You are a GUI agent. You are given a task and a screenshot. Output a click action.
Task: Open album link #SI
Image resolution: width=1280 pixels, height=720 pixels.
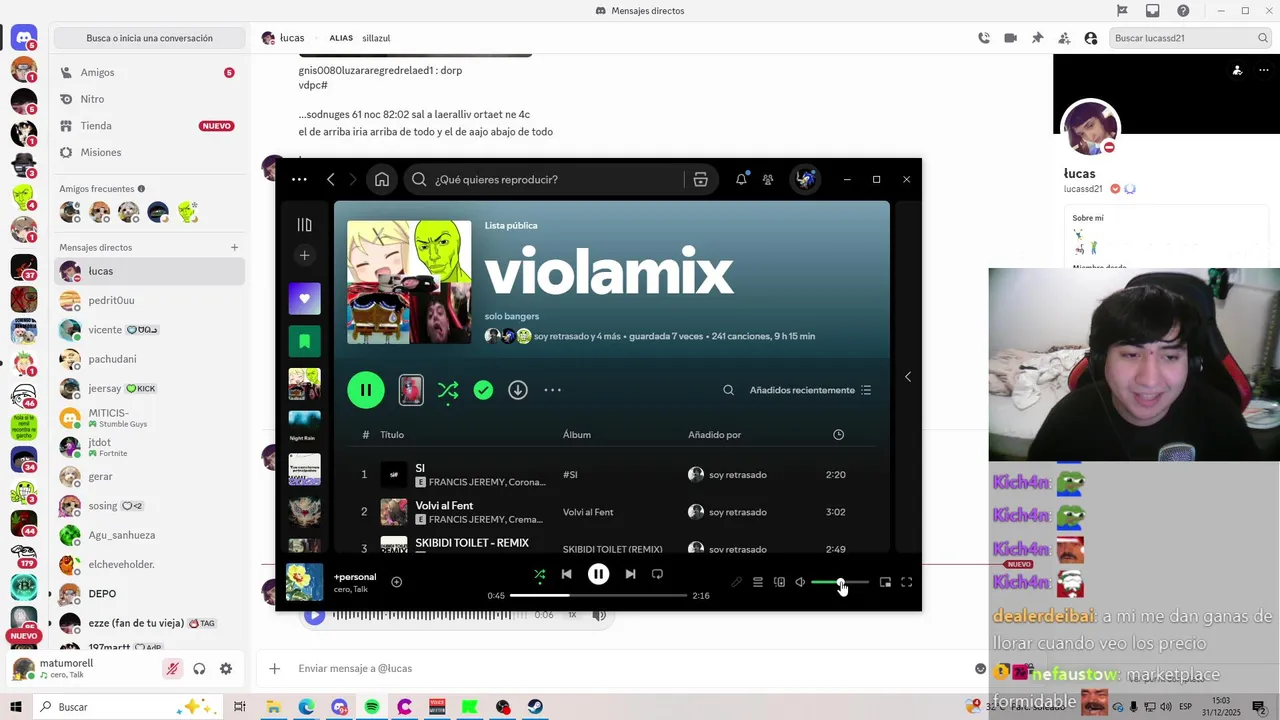click(x=570, y=475)
